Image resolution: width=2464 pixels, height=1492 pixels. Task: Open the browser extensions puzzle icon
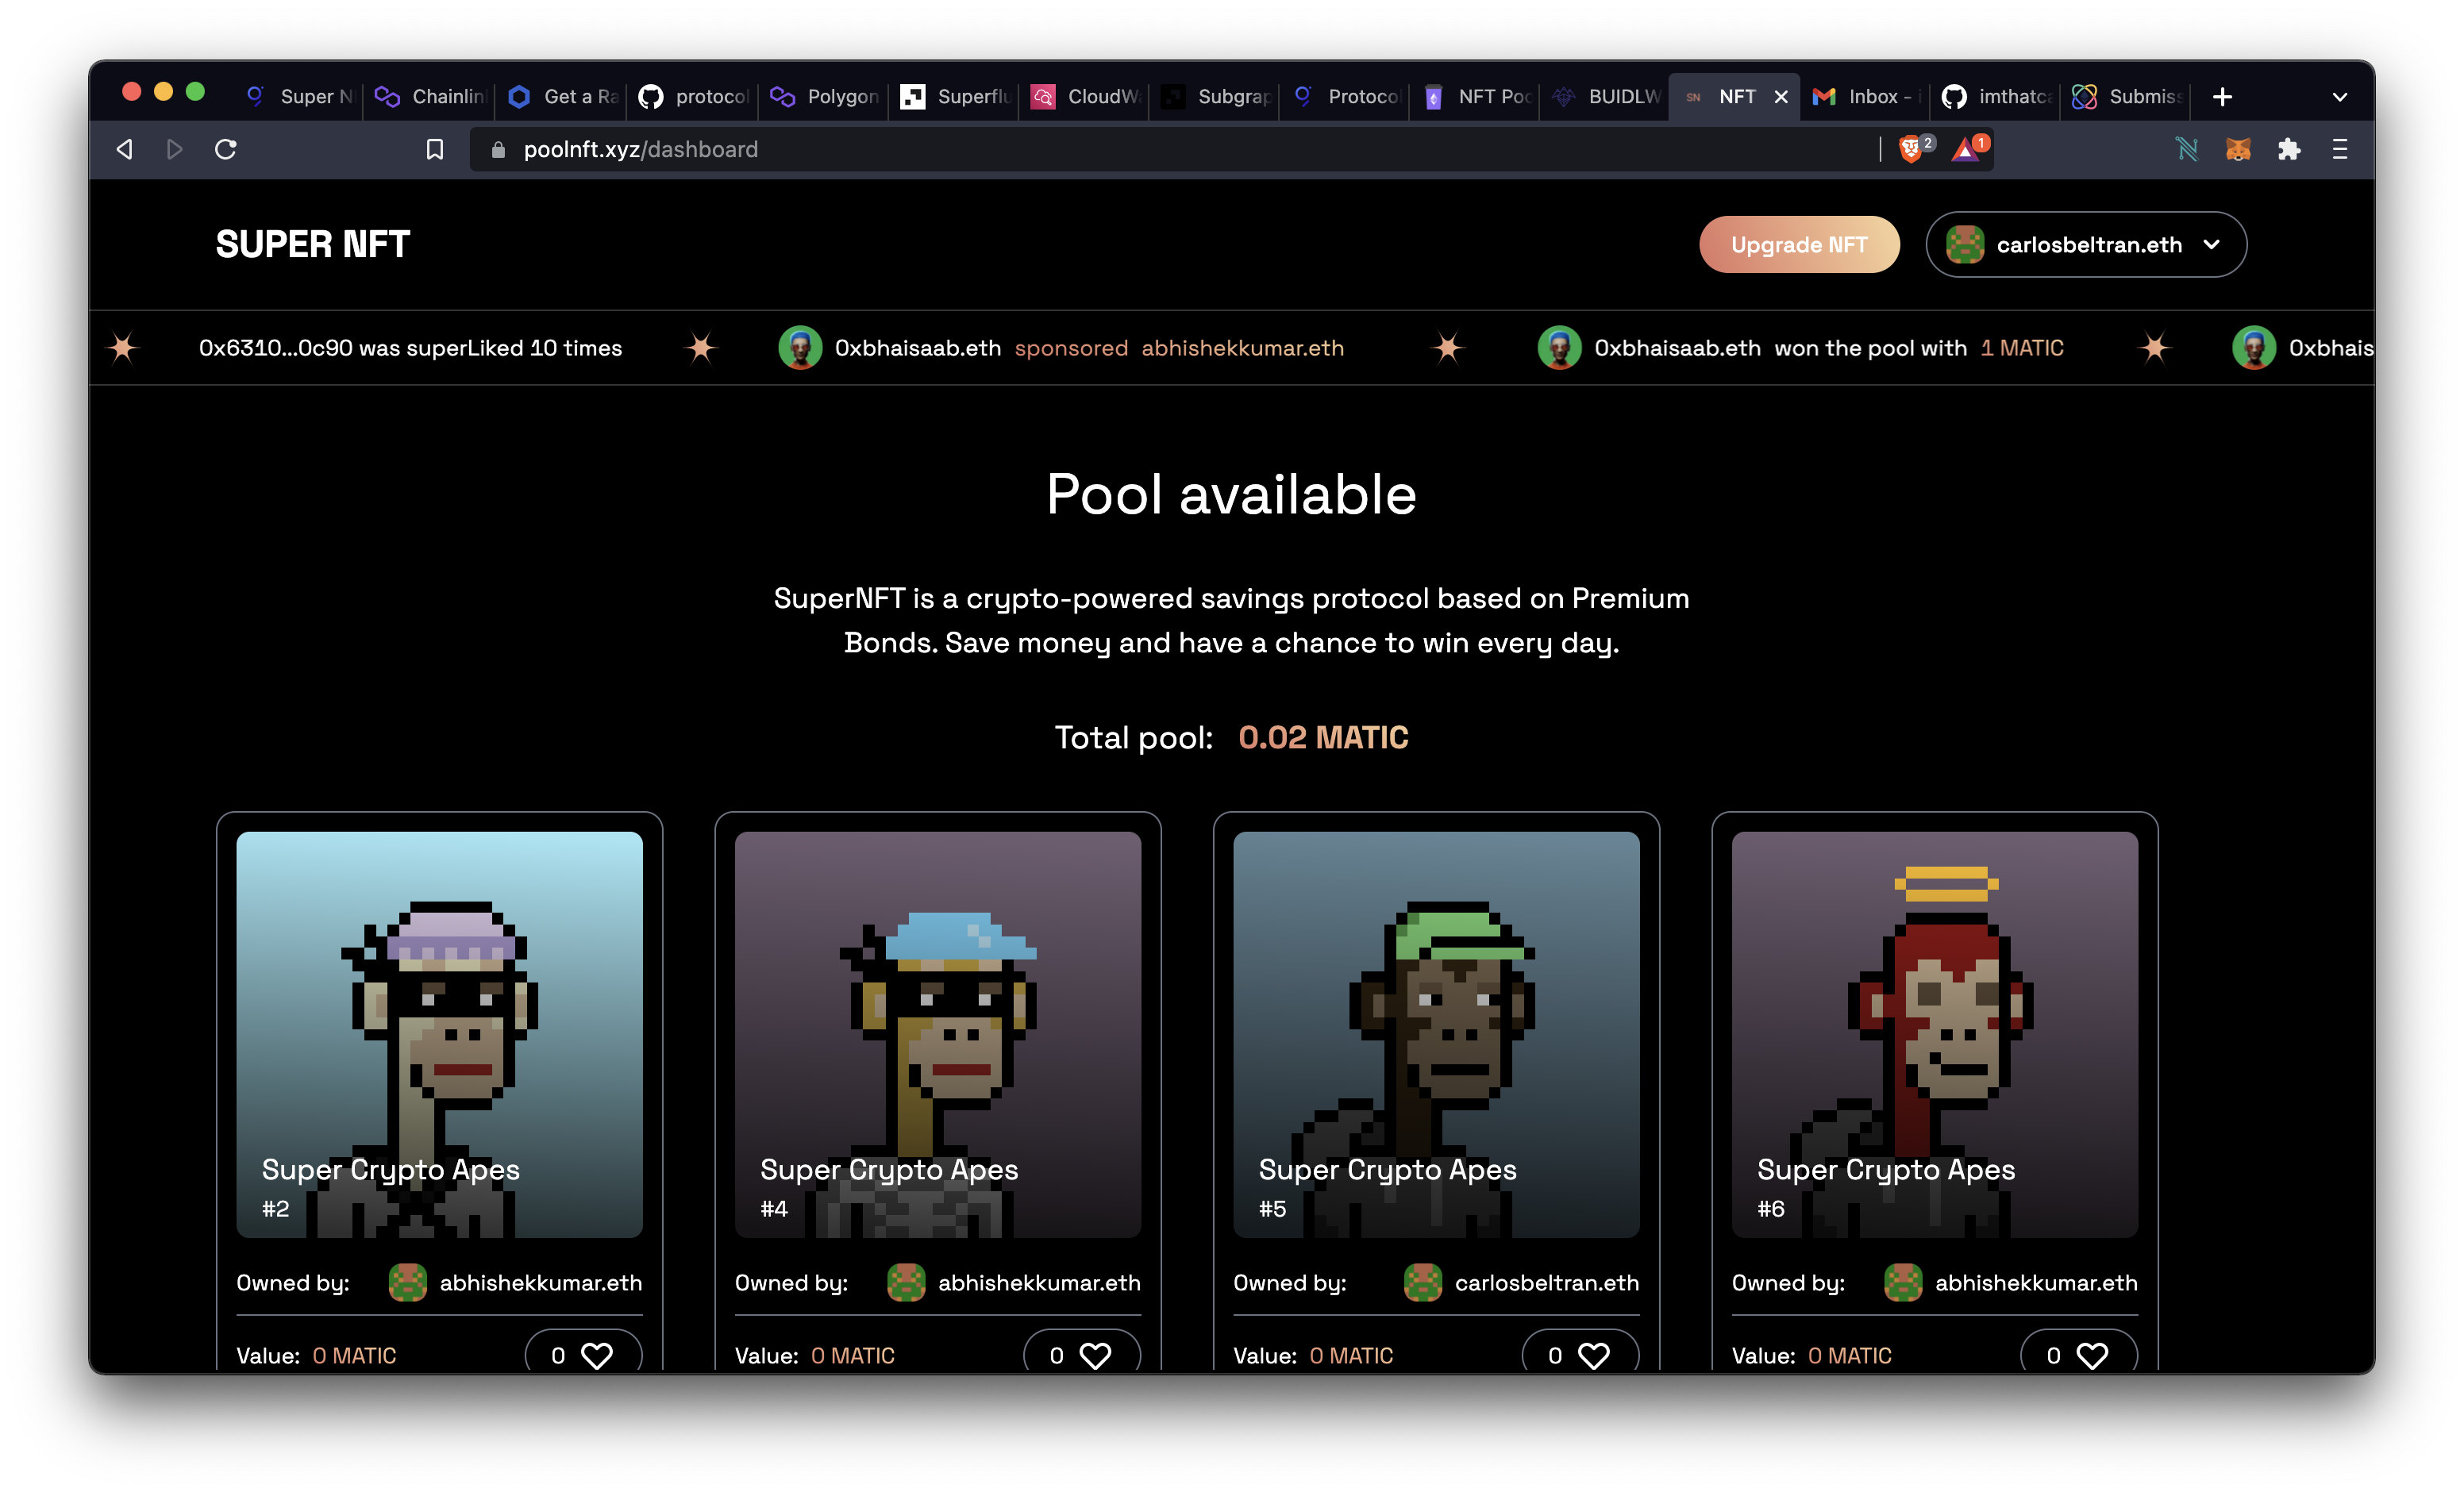2290,149
